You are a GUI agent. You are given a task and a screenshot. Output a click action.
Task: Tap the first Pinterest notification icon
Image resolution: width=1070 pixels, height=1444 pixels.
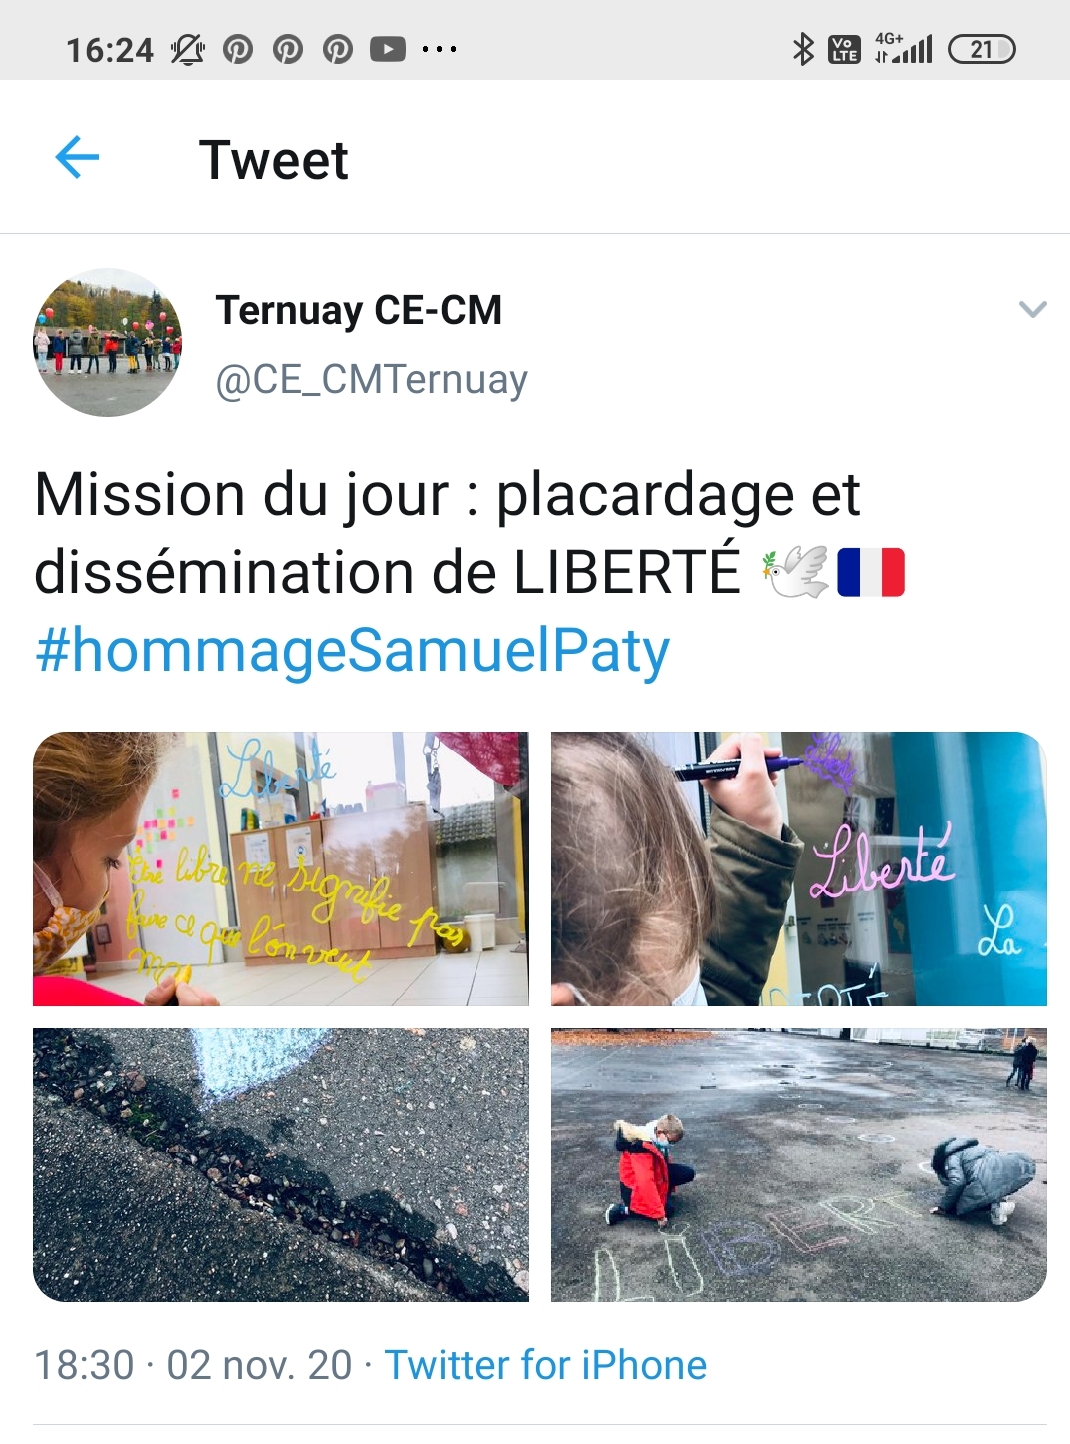click(237, 49)
